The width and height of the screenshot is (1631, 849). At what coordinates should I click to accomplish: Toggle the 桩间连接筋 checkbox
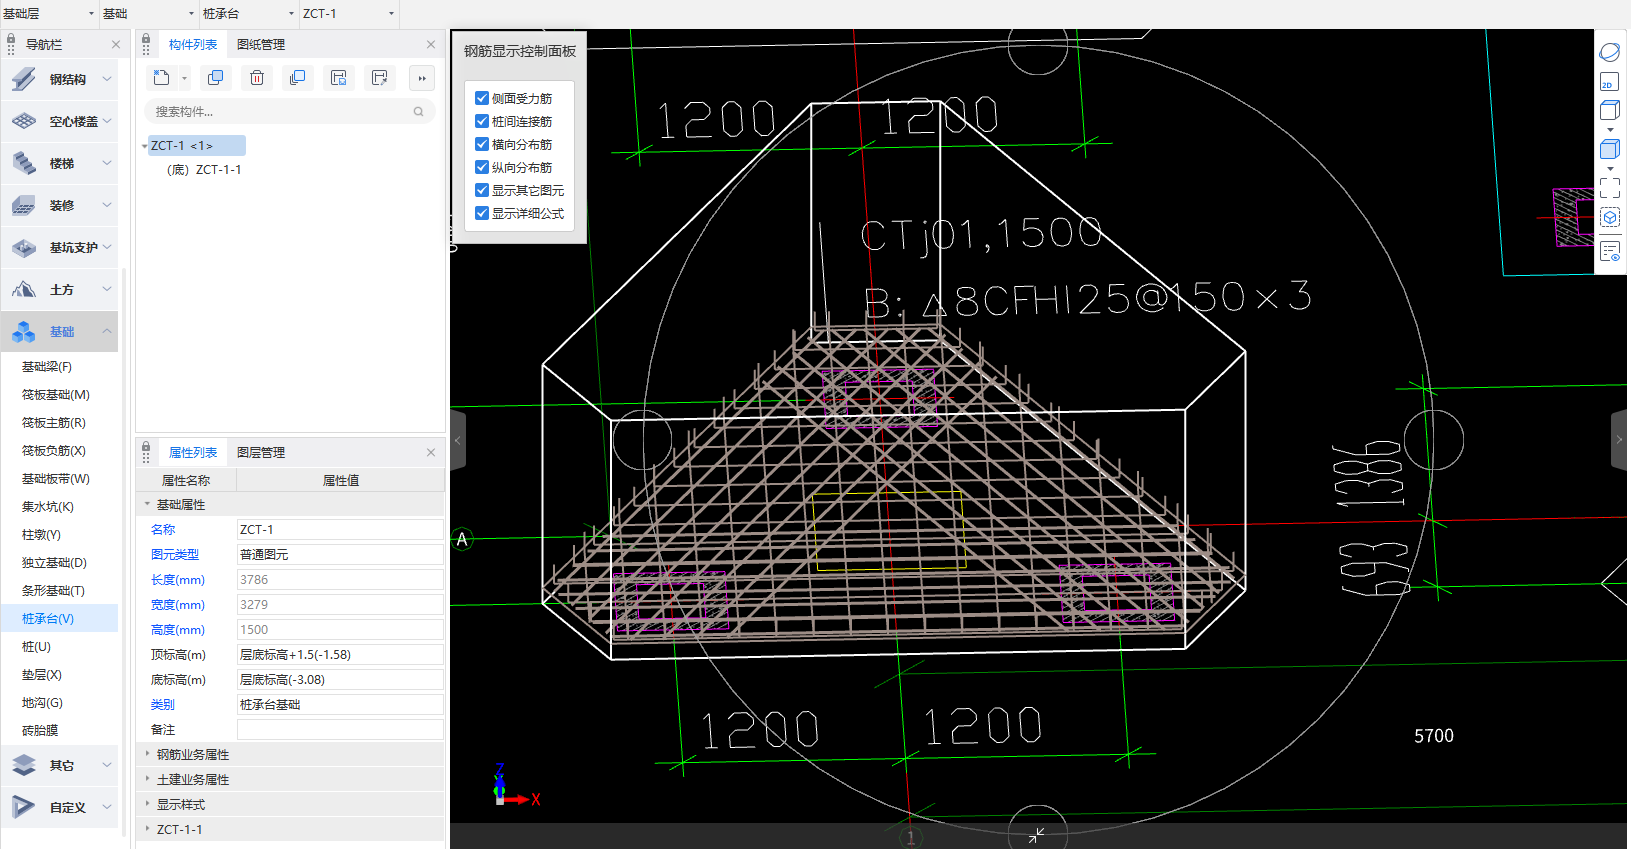482,121
